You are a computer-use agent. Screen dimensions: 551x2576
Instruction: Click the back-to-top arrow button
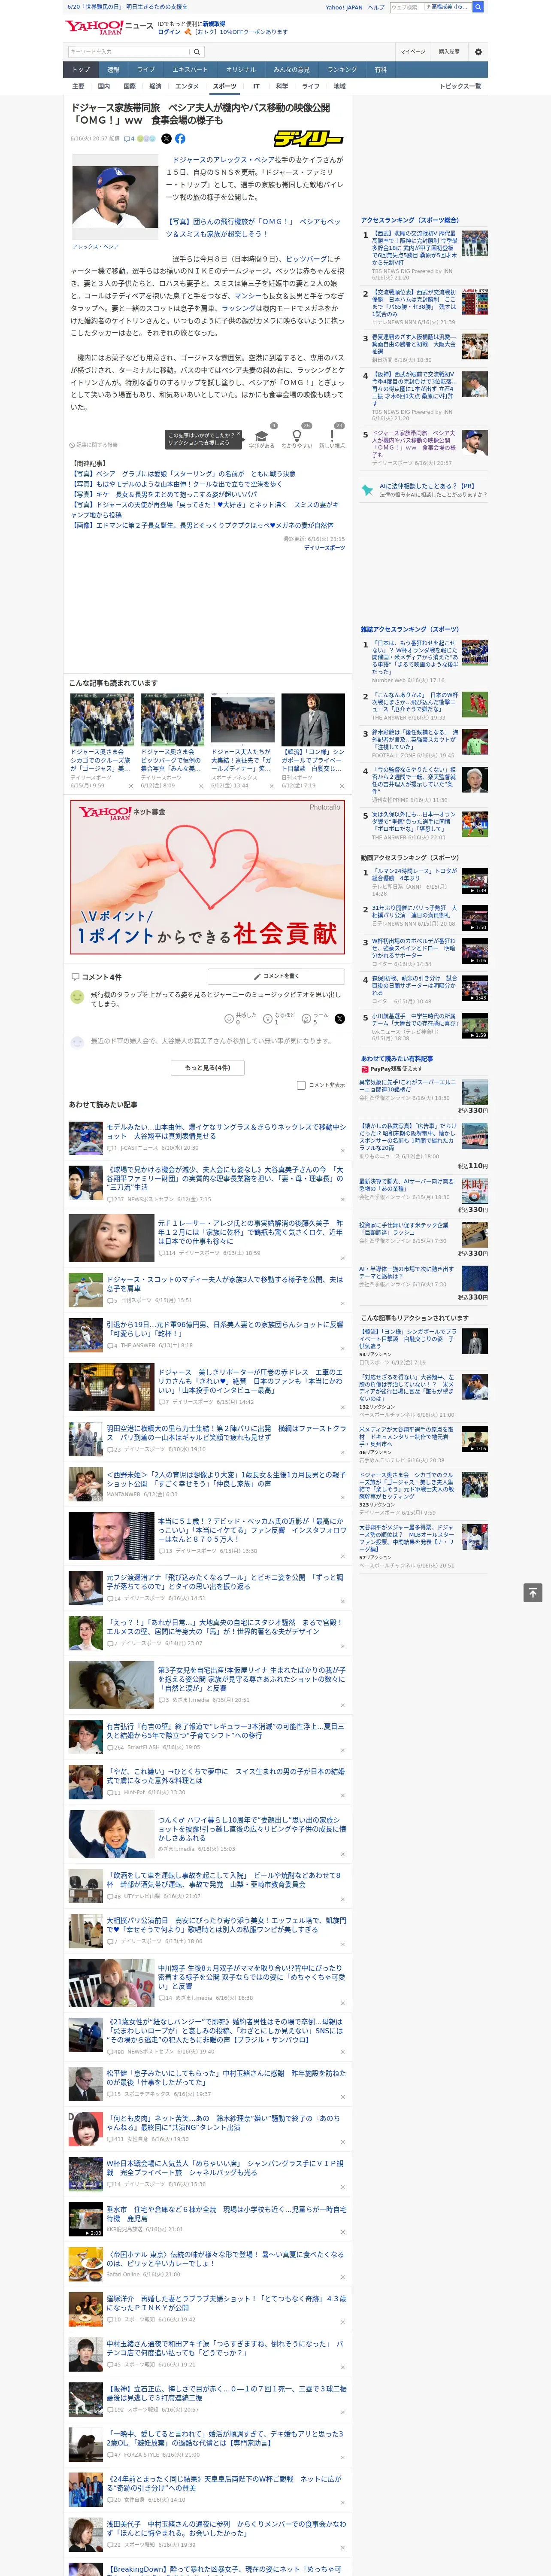coord(533,1592)
